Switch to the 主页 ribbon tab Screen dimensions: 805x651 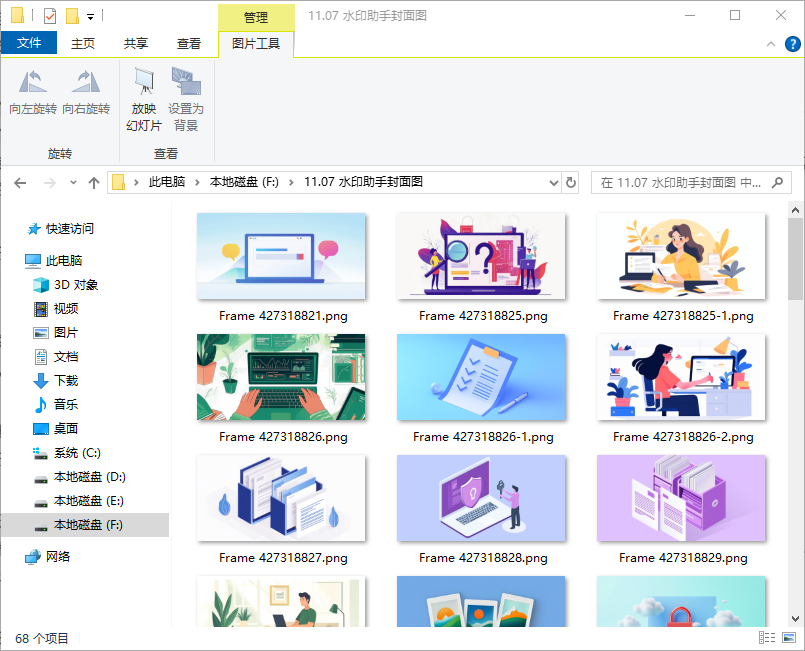[83, 44]
